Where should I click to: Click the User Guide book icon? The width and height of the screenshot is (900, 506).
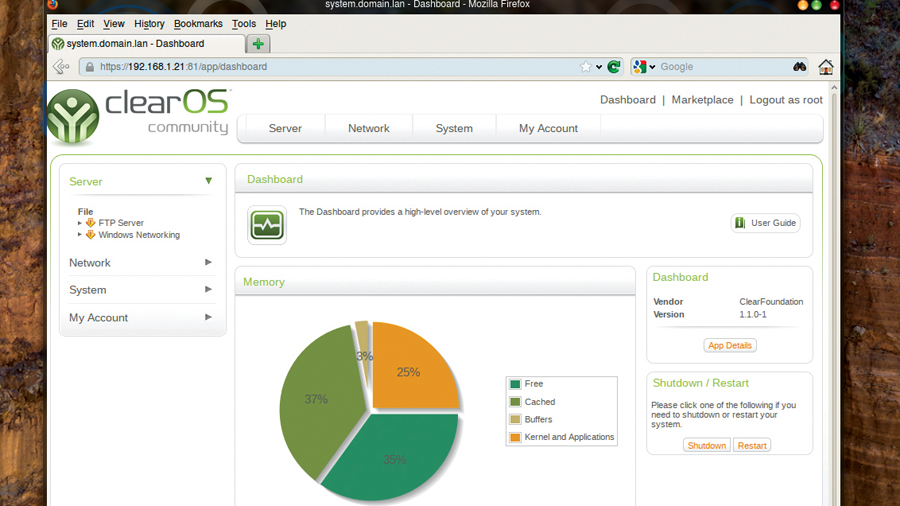[x=740, y=223]
